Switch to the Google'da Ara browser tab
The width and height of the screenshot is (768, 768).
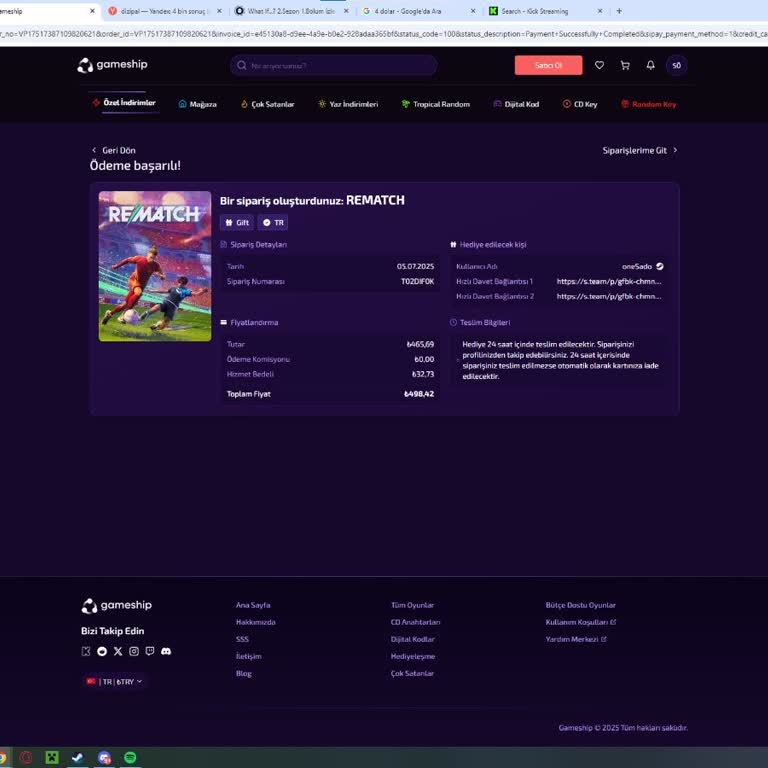tap(410, 11)
